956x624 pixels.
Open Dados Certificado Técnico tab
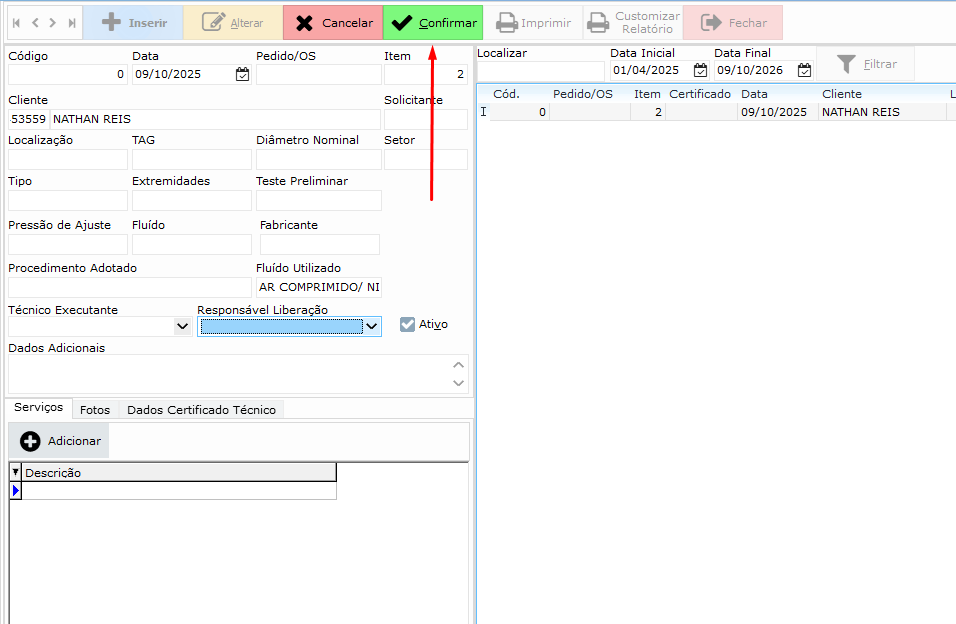pyautogui.click(x=201, y=410)
